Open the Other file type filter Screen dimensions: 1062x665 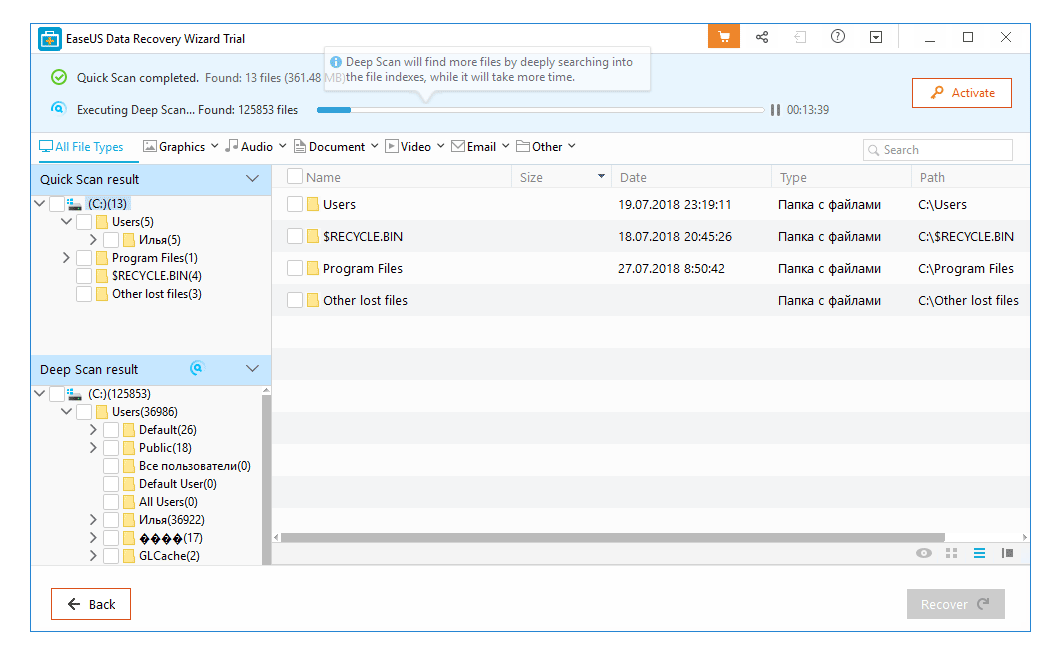click(x=546, y=147)
